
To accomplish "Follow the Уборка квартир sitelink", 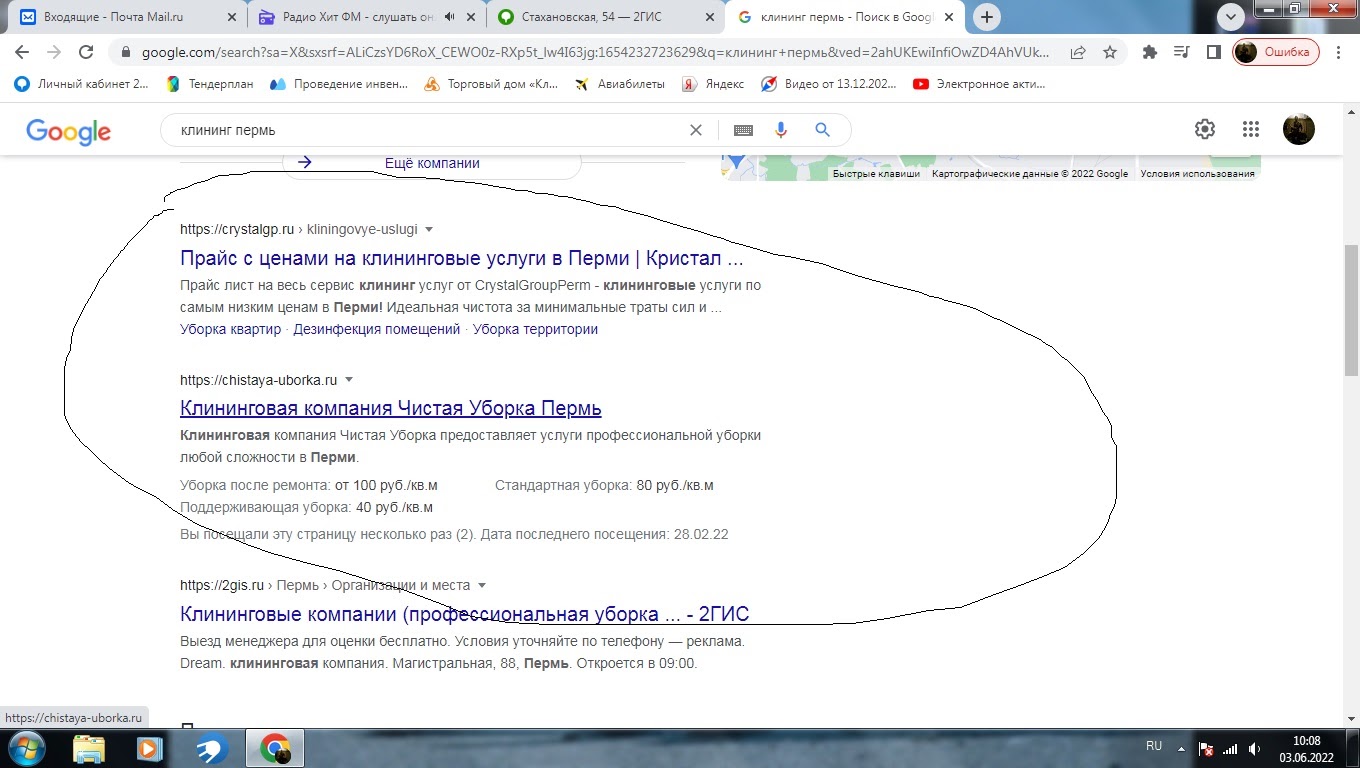I will 231,329.
